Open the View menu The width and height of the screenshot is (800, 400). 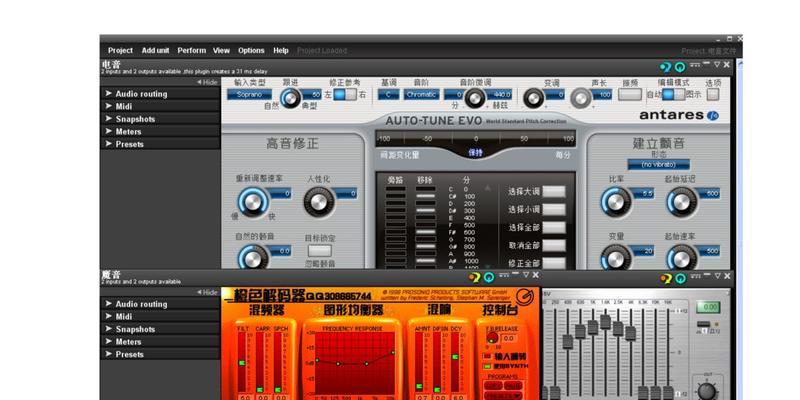pos(221,51)
